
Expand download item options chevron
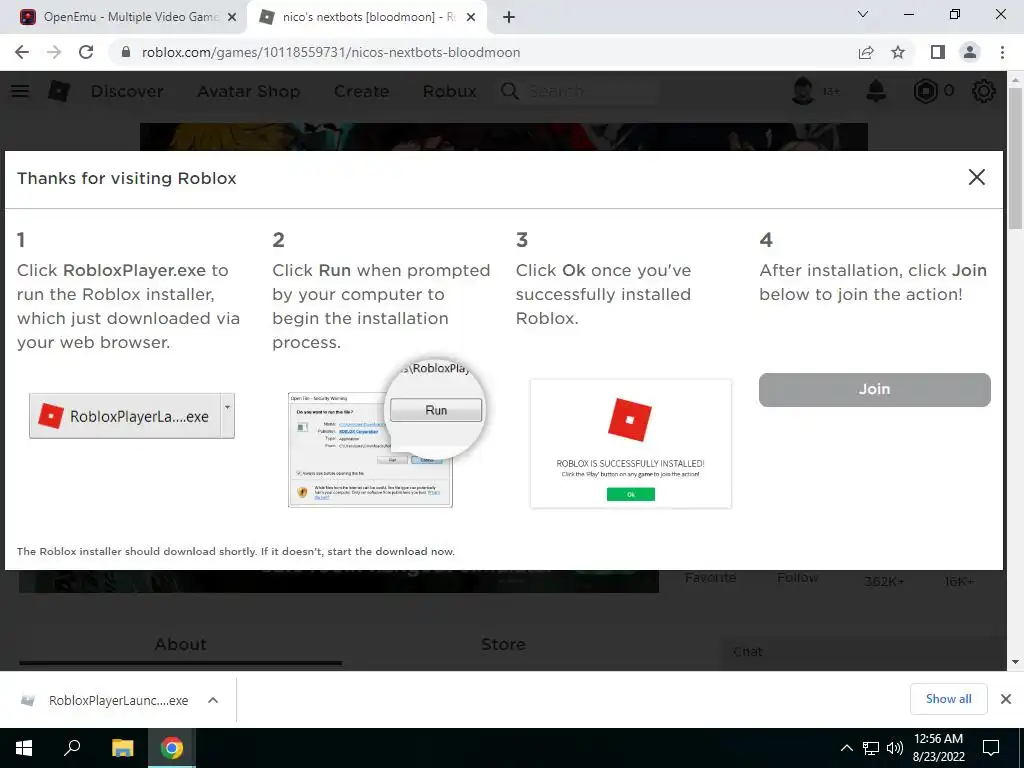click(213, 700)
